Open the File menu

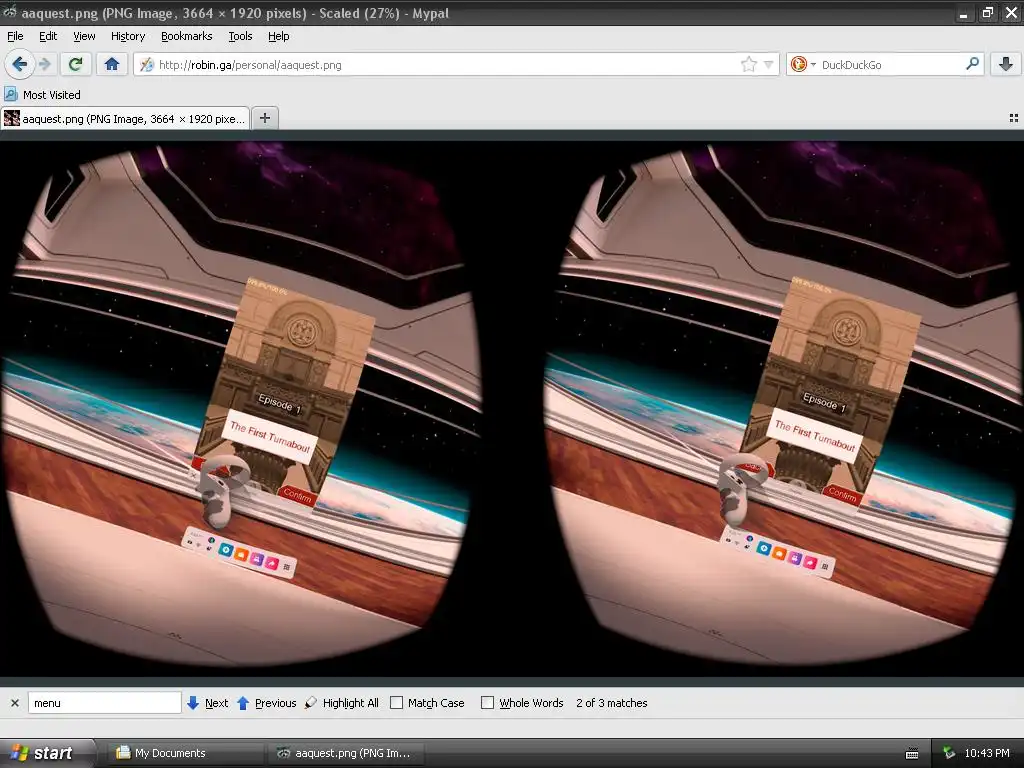point(15,36)
